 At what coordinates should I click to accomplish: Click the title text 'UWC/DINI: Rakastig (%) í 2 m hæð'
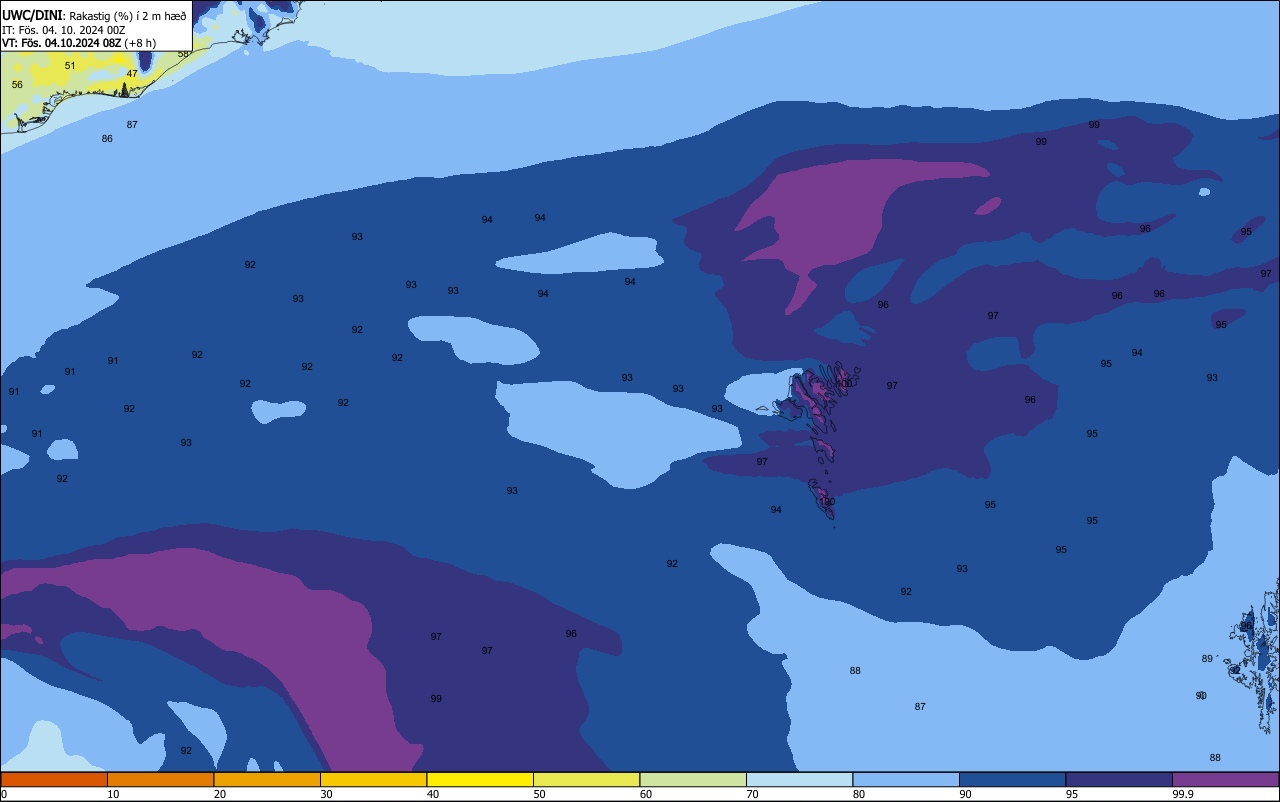pyautogui.click(x=94, y=16)
